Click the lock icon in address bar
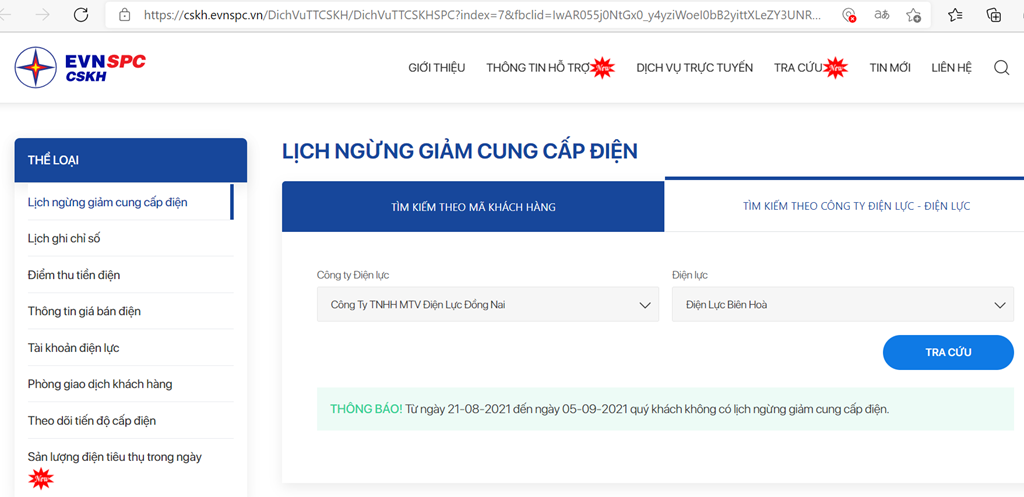This screenshot has width=1024, height=497. [x=125, y=14]
